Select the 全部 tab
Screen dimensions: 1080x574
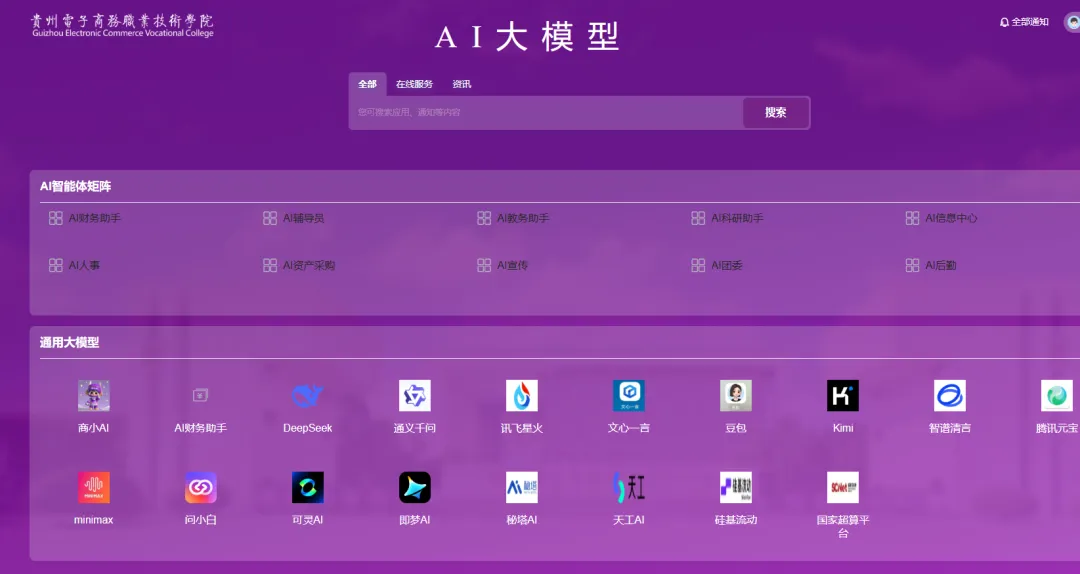[x=367, y=84]
